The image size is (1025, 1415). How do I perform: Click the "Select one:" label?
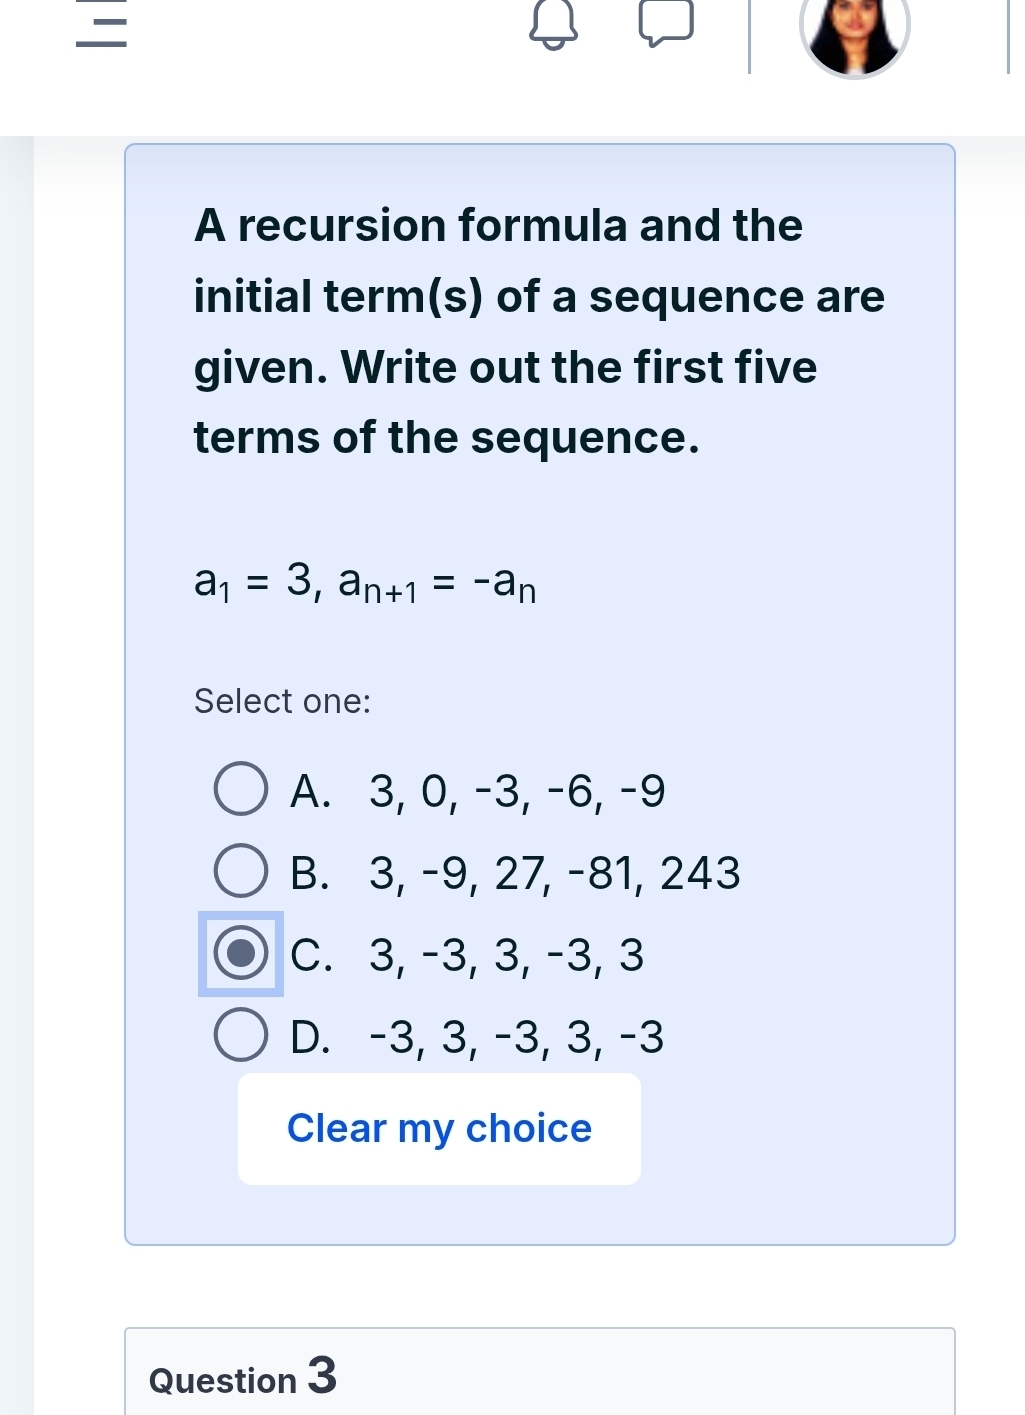[282, 701]
